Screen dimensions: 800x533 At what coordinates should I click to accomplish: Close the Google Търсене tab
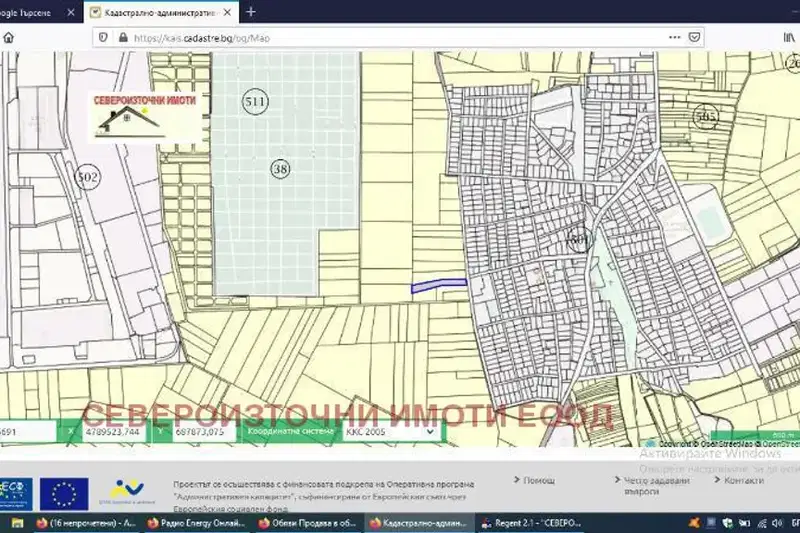click(71, 13)
